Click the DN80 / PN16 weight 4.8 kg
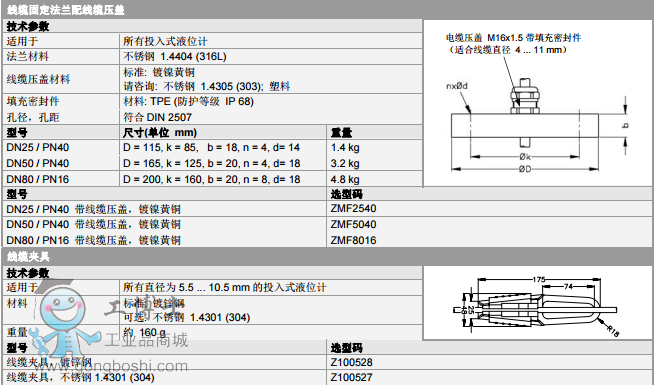Image resolution: width=654 pixels, height=385 pixels. click(x=345, y=179)
